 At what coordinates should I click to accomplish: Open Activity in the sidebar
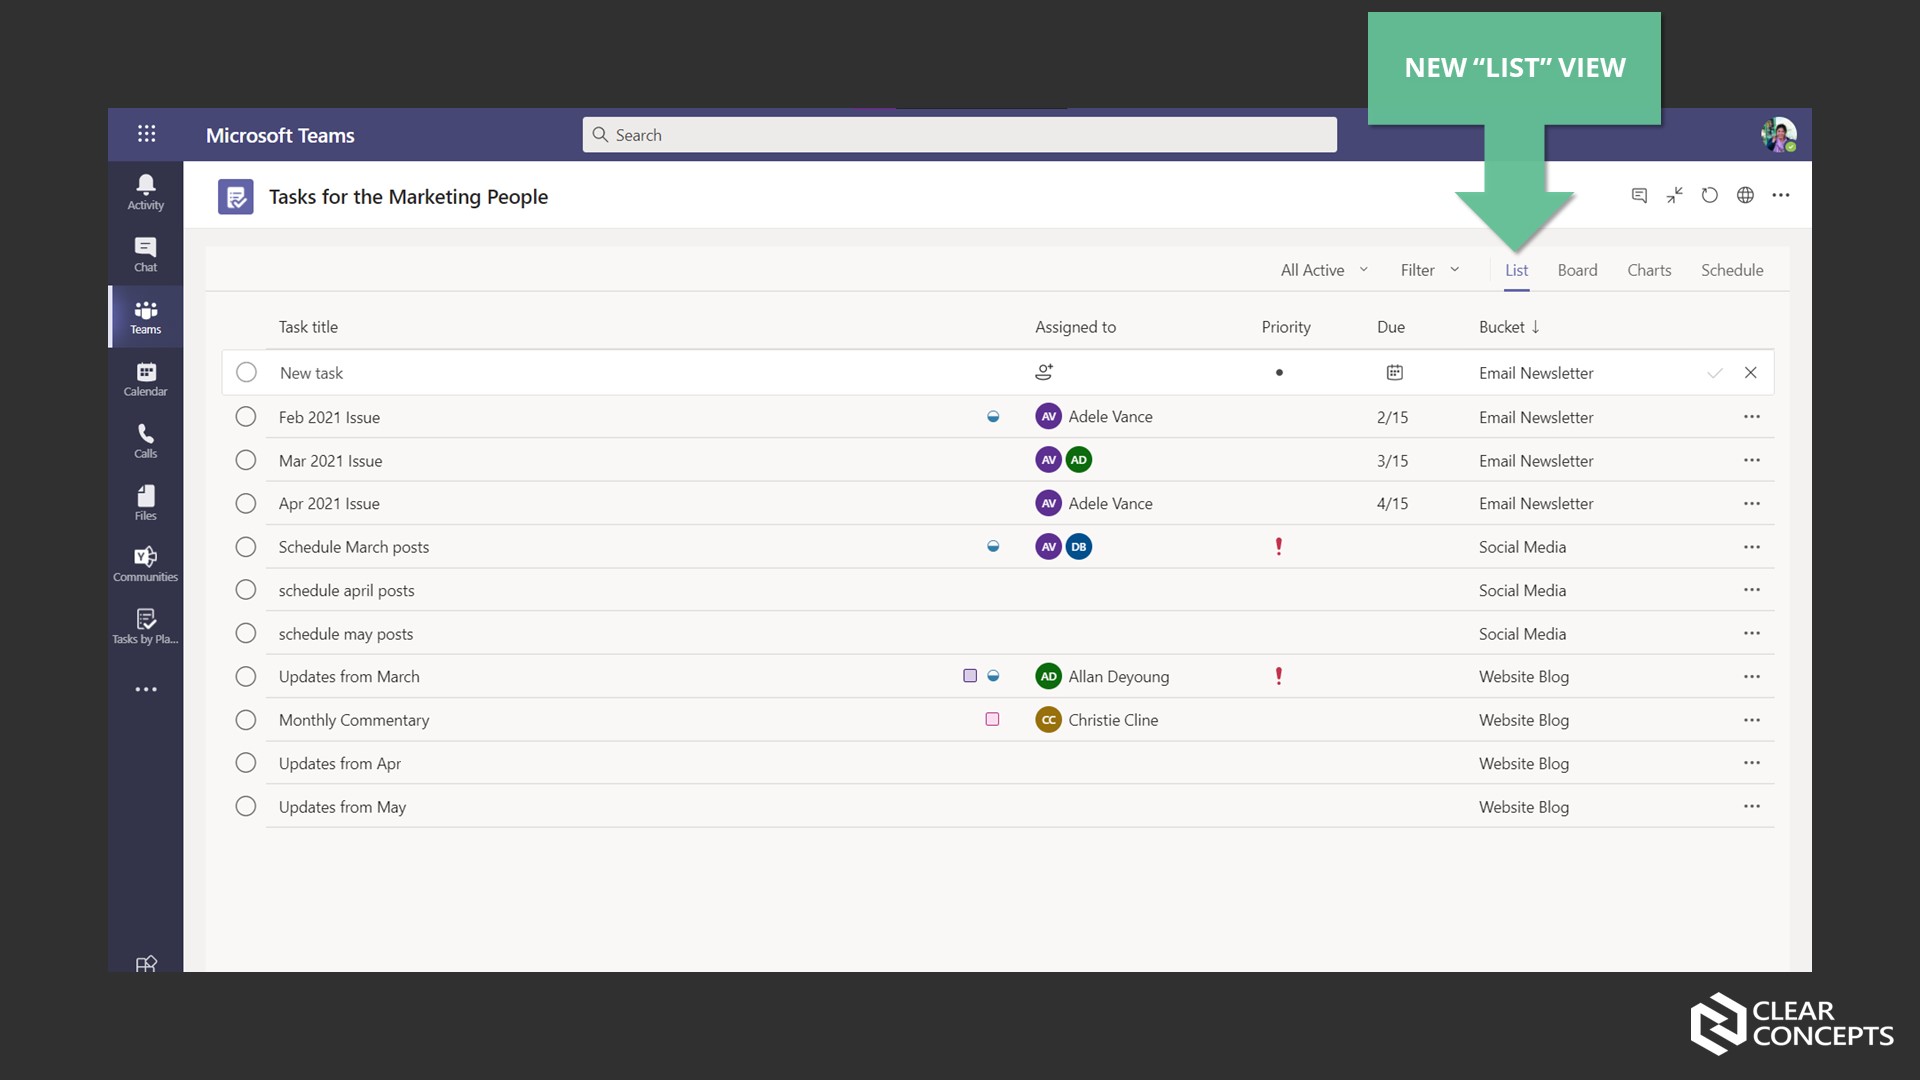[145, 192]
